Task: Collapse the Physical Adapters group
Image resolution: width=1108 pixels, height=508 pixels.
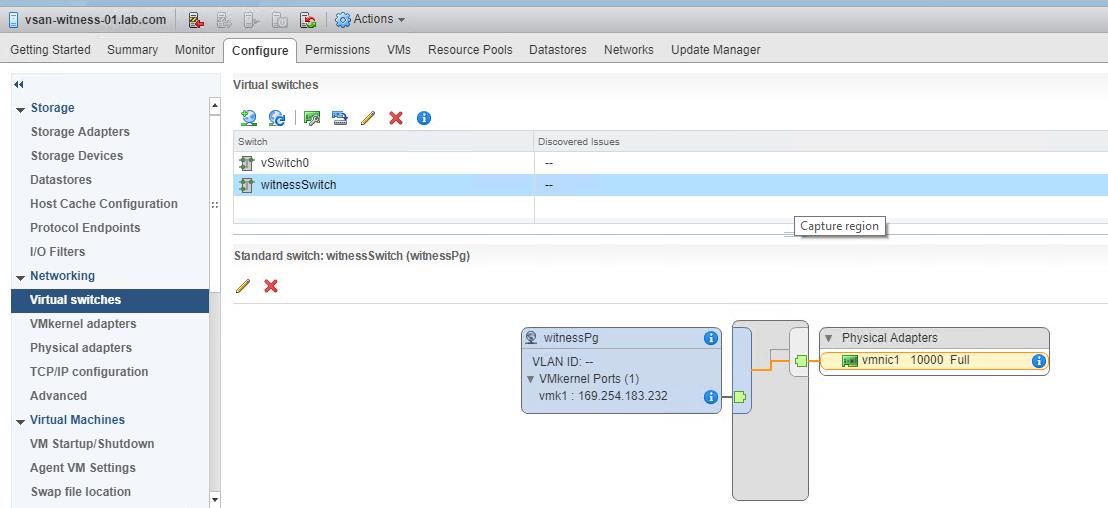Action: [829, 338]
